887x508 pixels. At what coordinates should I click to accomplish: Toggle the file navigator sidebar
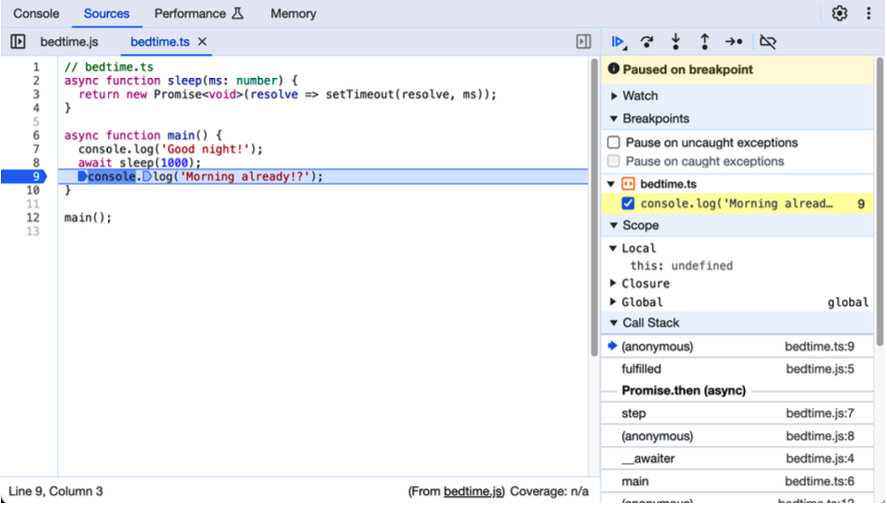coord(18,42)
